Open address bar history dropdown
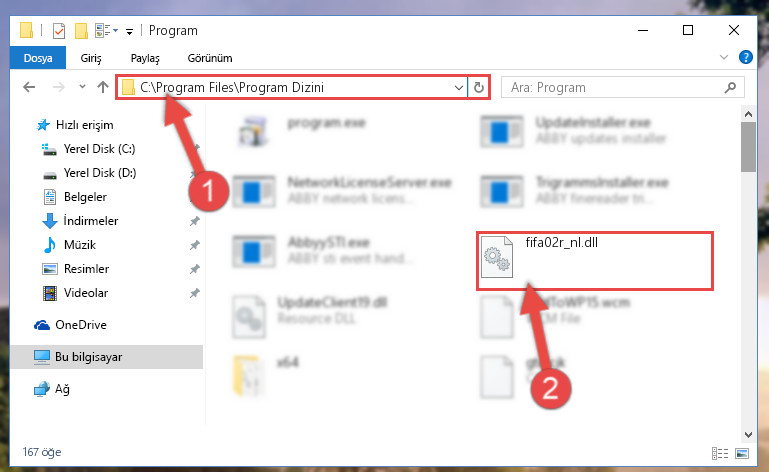769x472 pixels. point(459,88)
